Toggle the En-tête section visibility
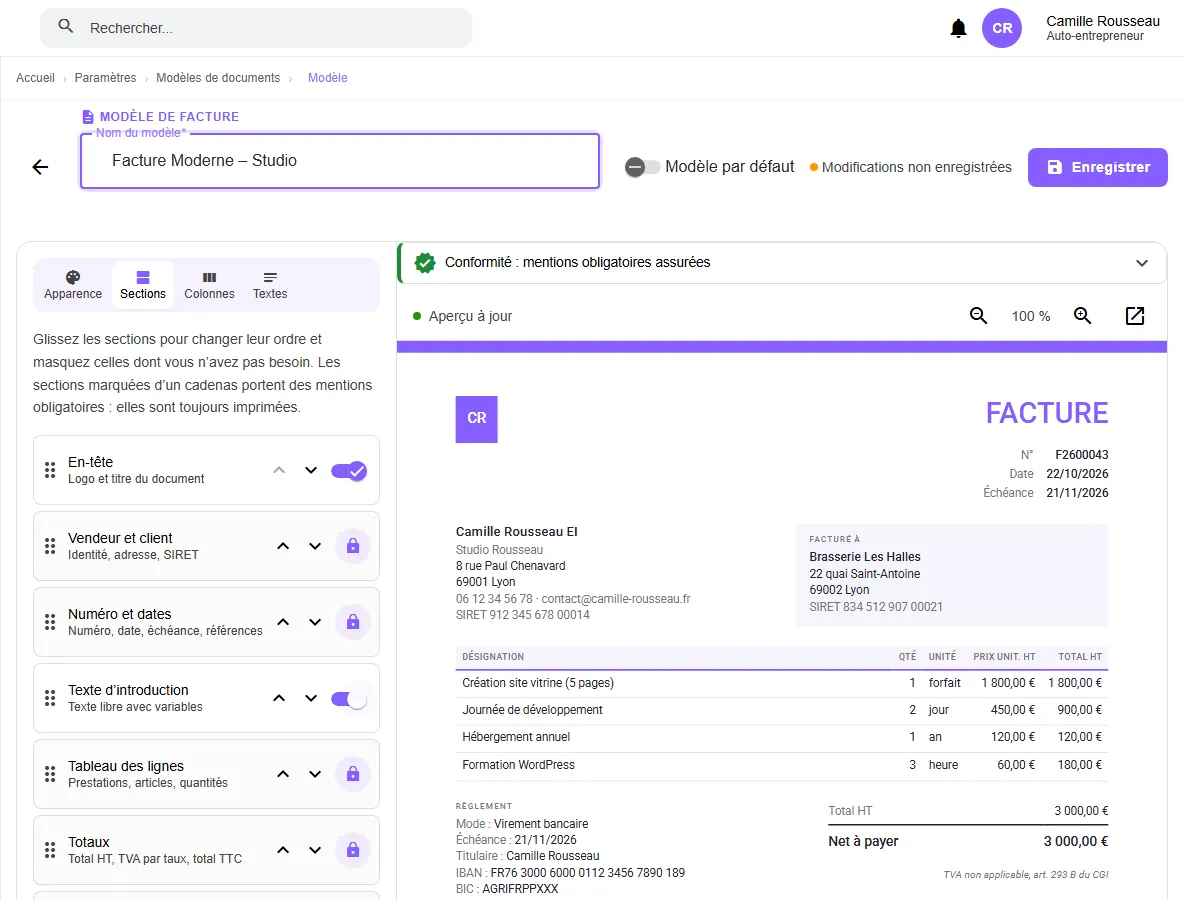Screen dimensions: 1184x900 pyautogui.click(x=349, y=471)
